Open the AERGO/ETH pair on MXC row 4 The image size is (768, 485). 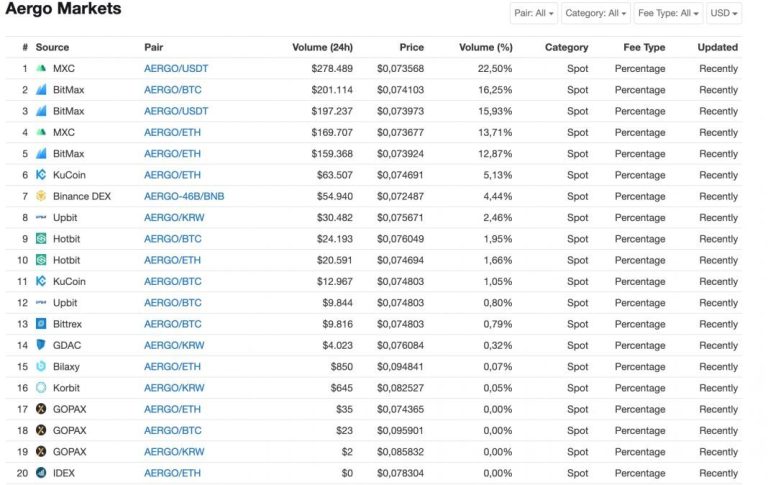[x=172, y=132]
